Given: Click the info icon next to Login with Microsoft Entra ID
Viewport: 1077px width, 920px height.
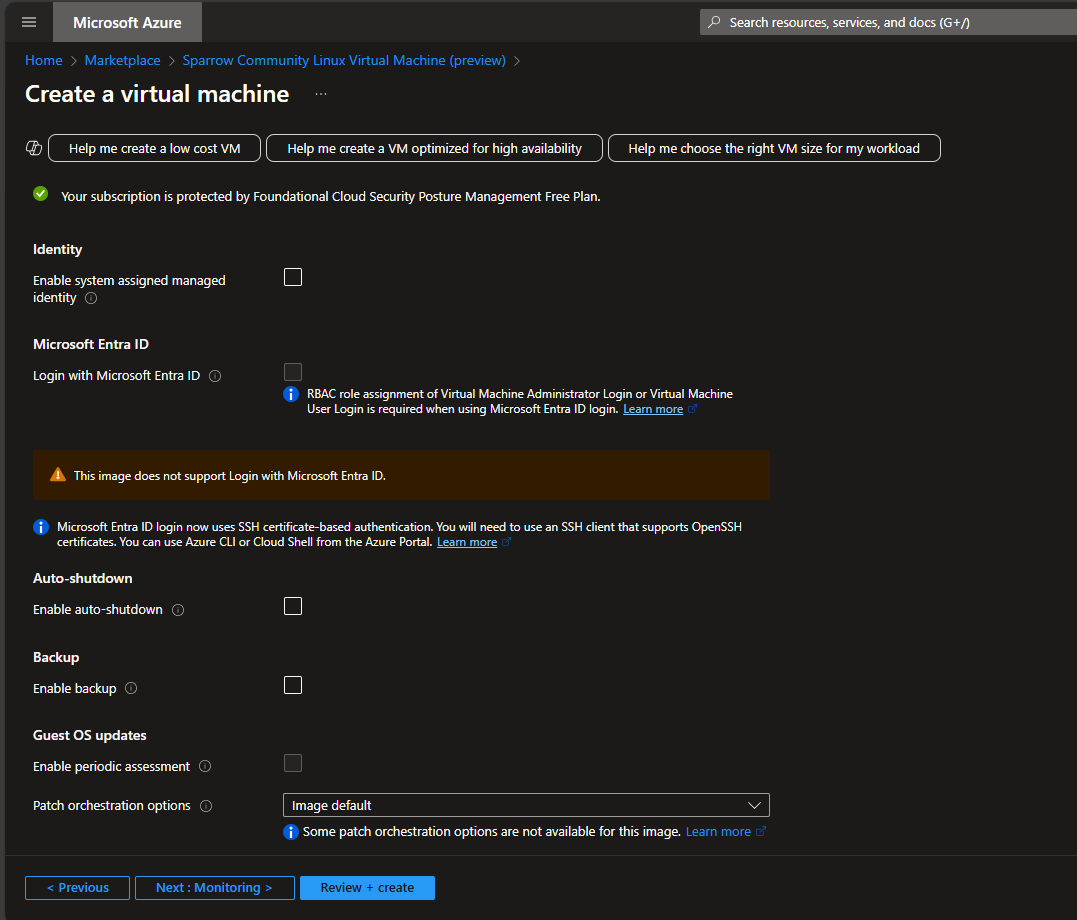Looking at the screenshot, I should pyautogui.click(x=215, y=375).
